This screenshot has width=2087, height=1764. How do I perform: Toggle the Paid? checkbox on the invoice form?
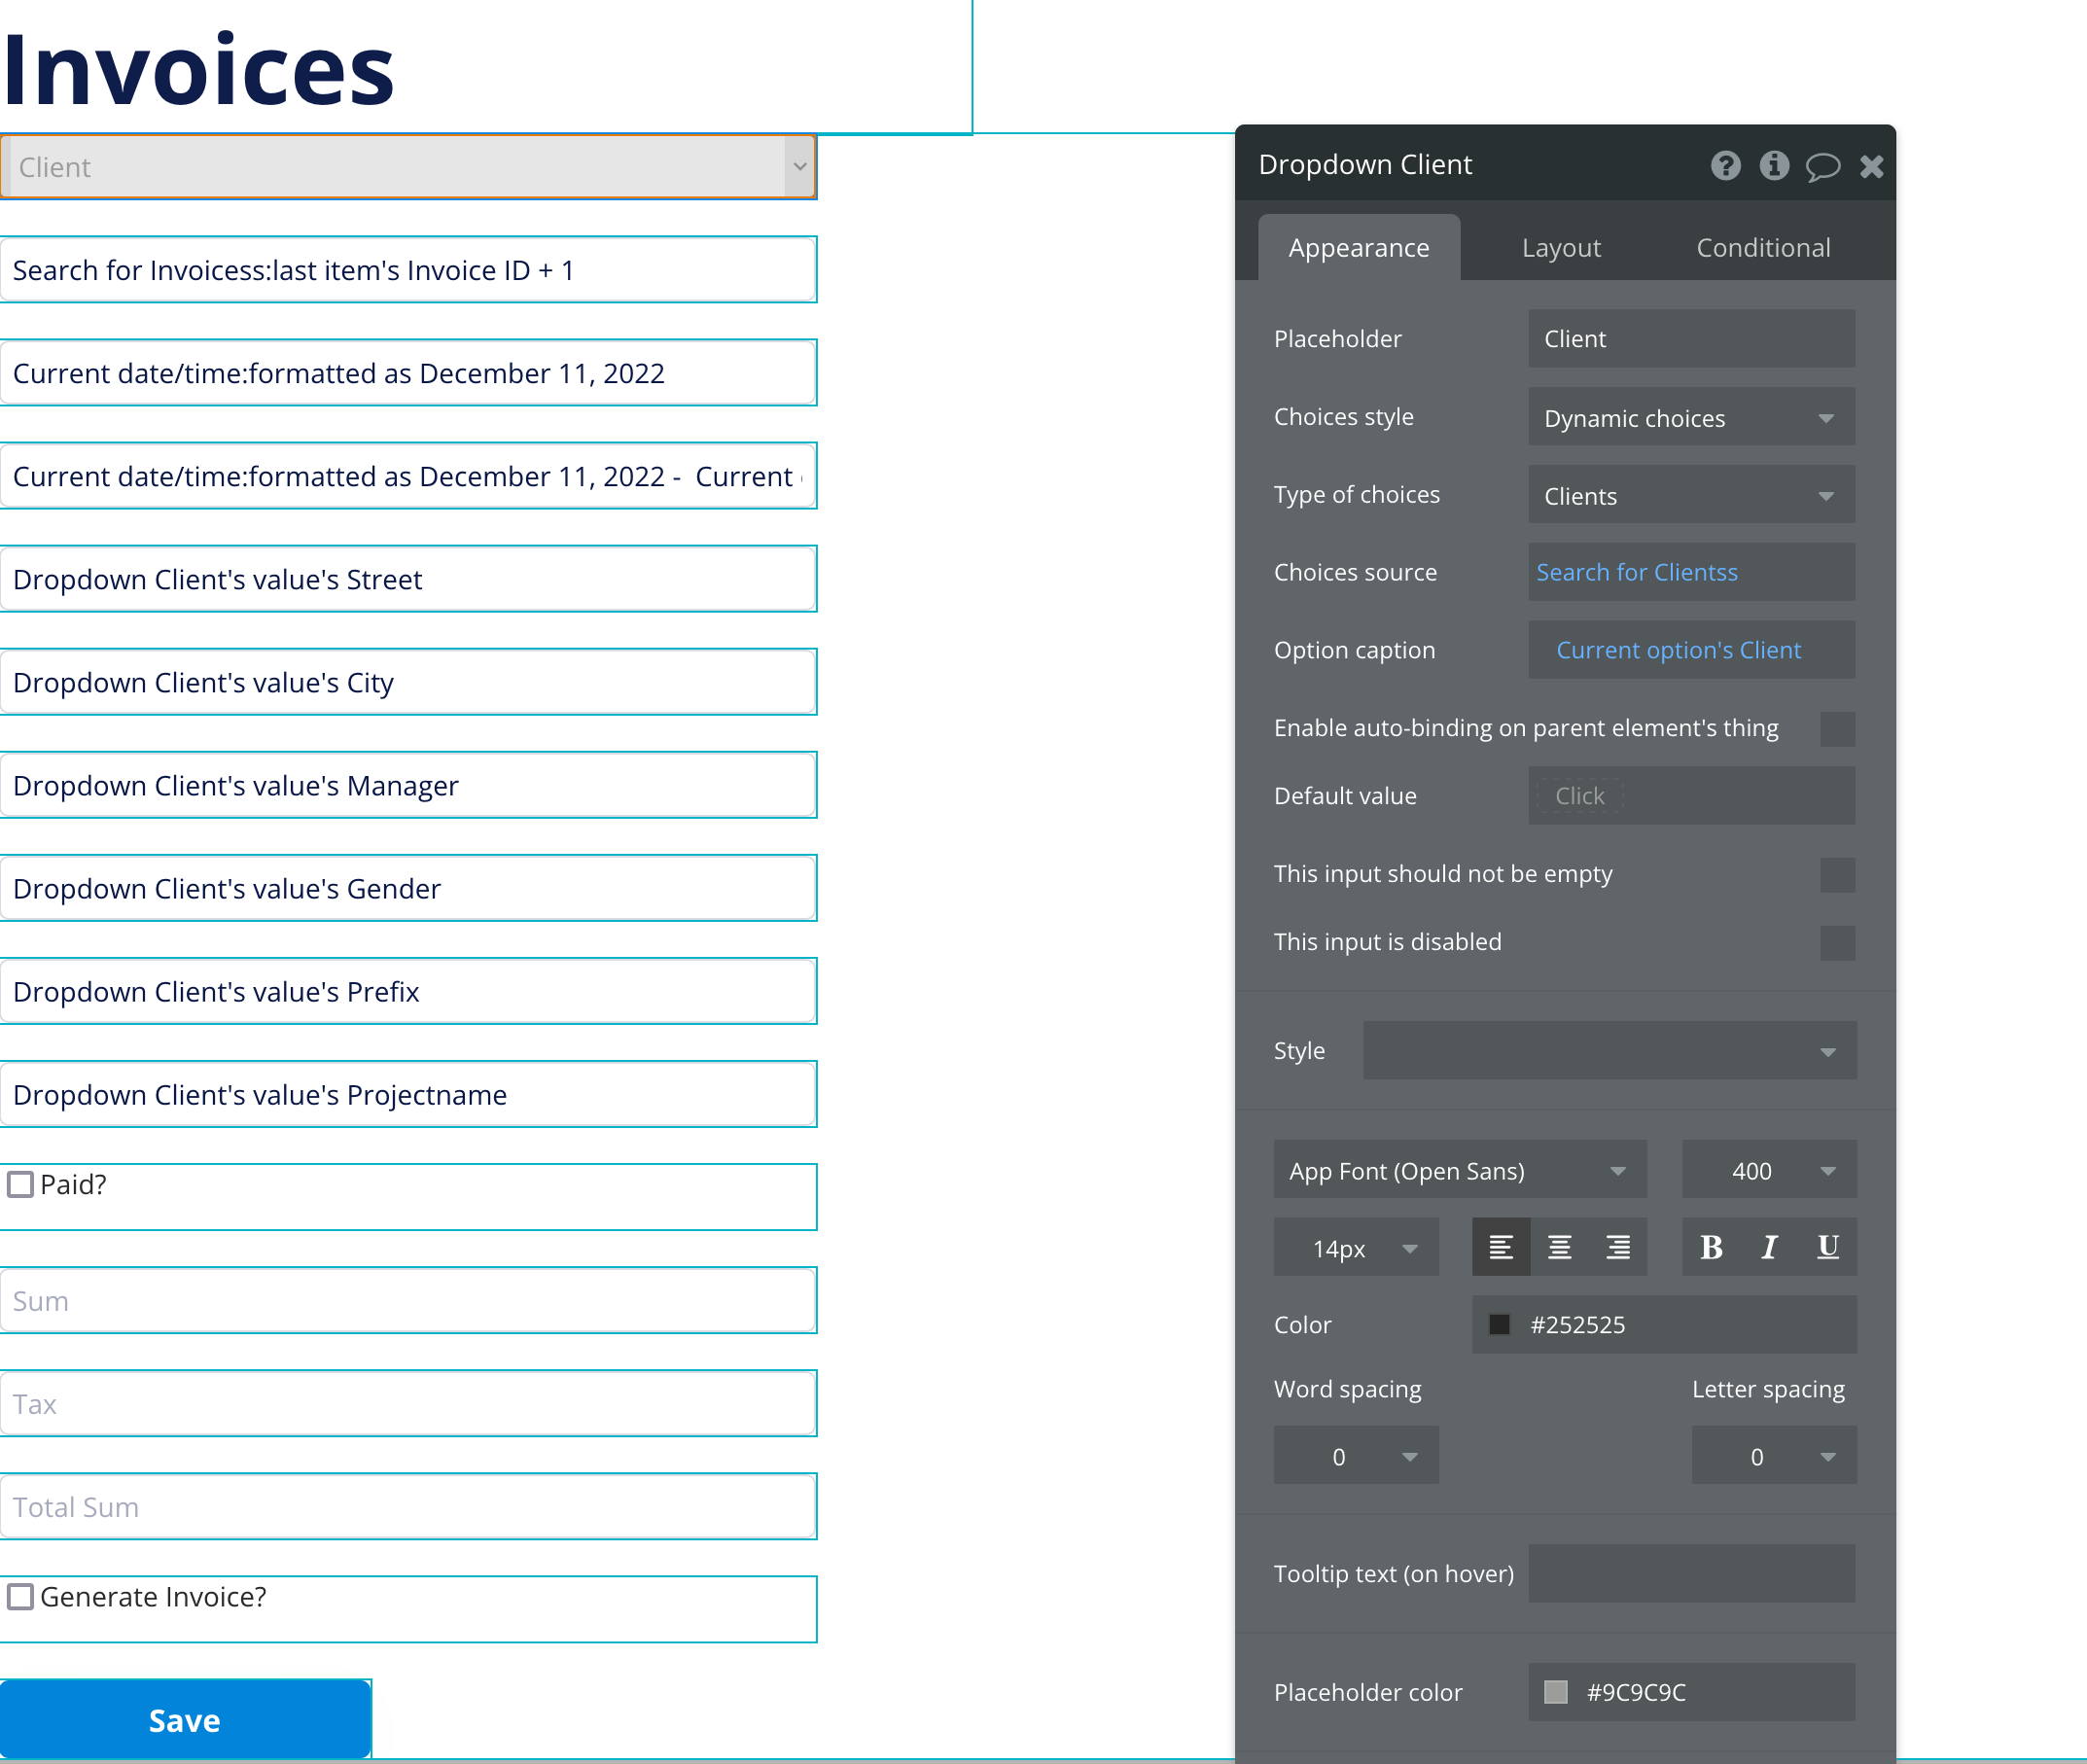click(21, 1184)
